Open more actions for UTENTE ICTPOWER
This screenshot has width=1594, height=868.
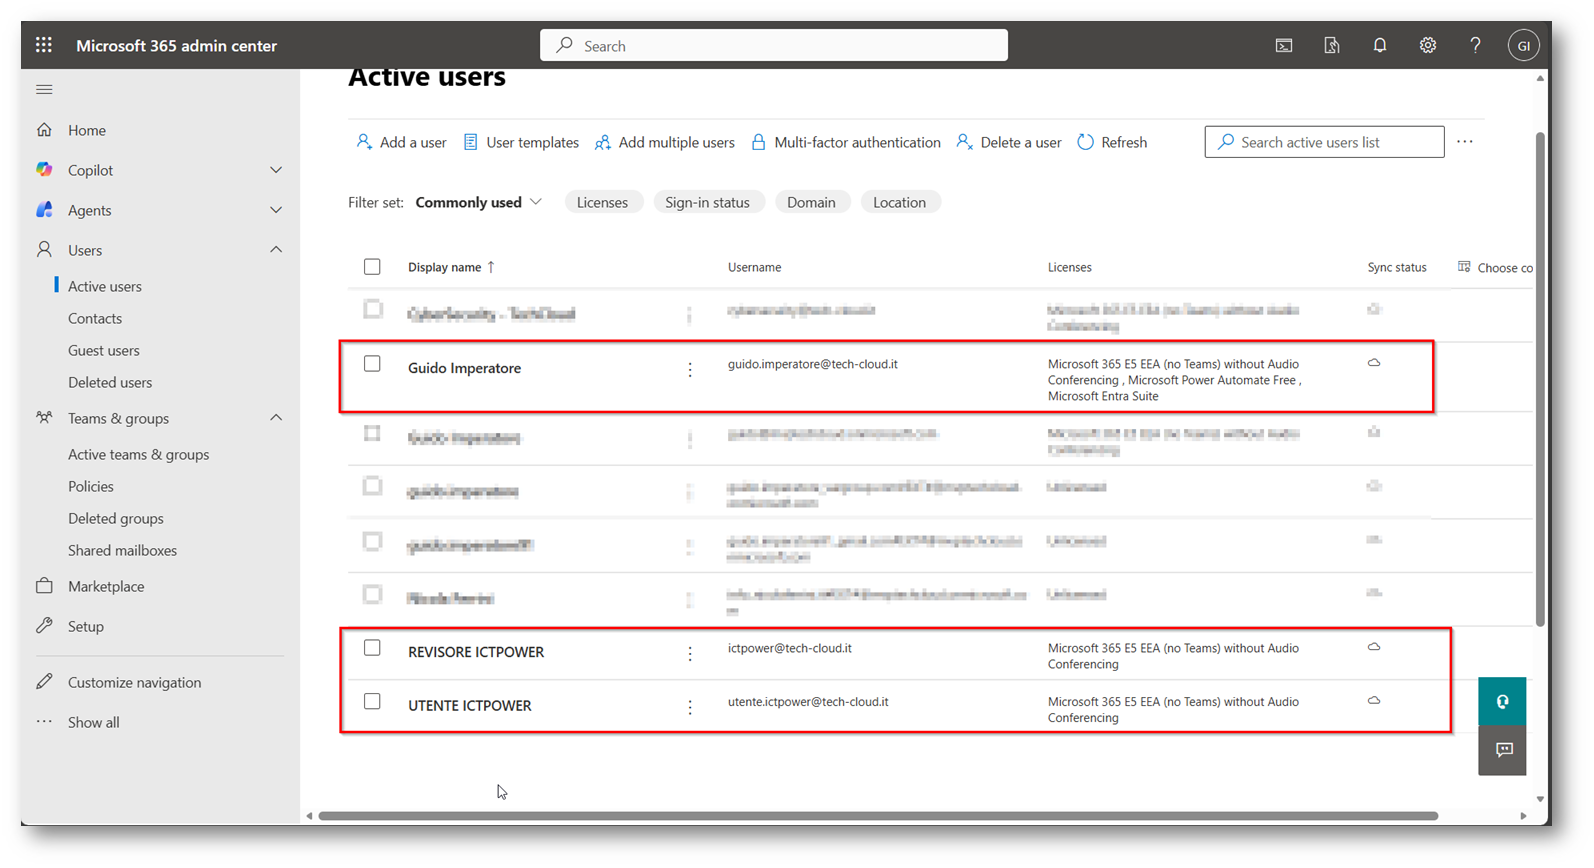pos(690,707)
